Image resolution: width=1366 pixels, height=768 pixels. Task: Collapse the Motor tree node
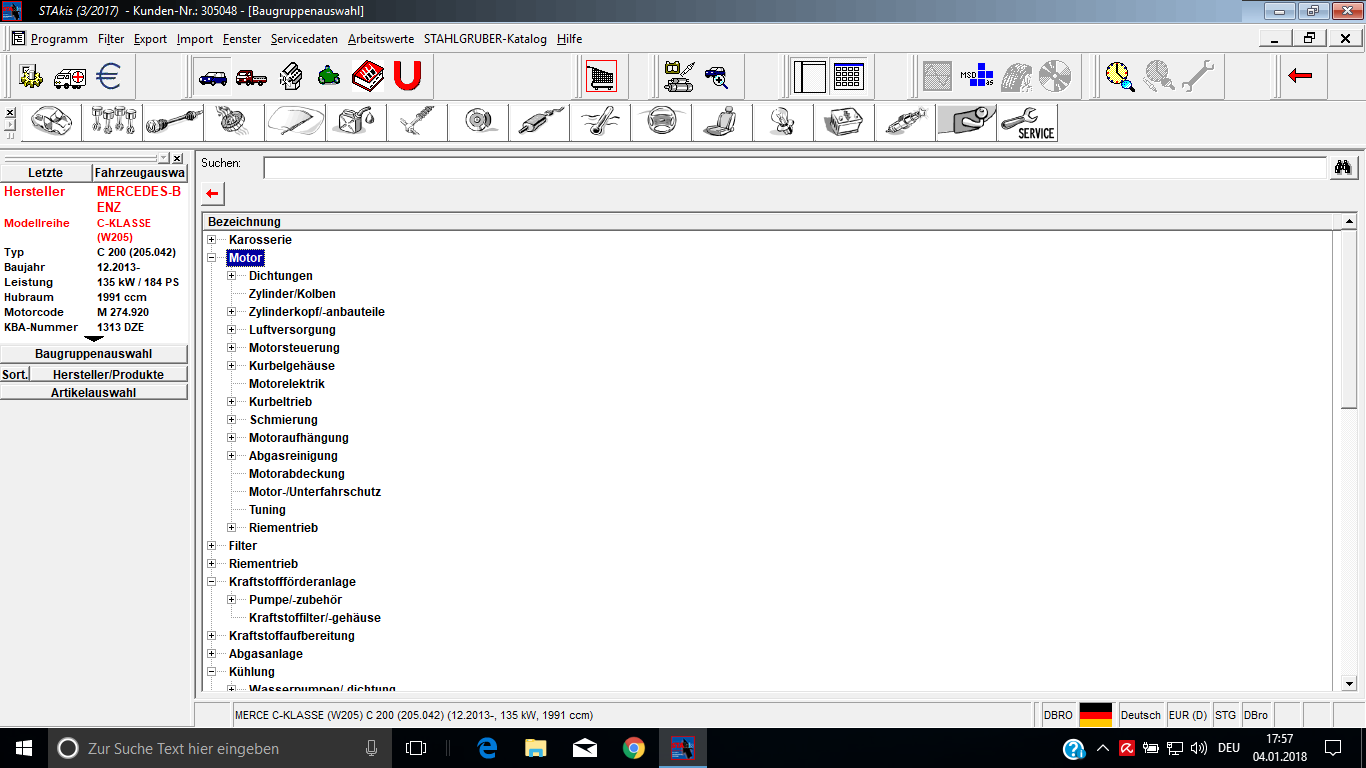(211, 258)
